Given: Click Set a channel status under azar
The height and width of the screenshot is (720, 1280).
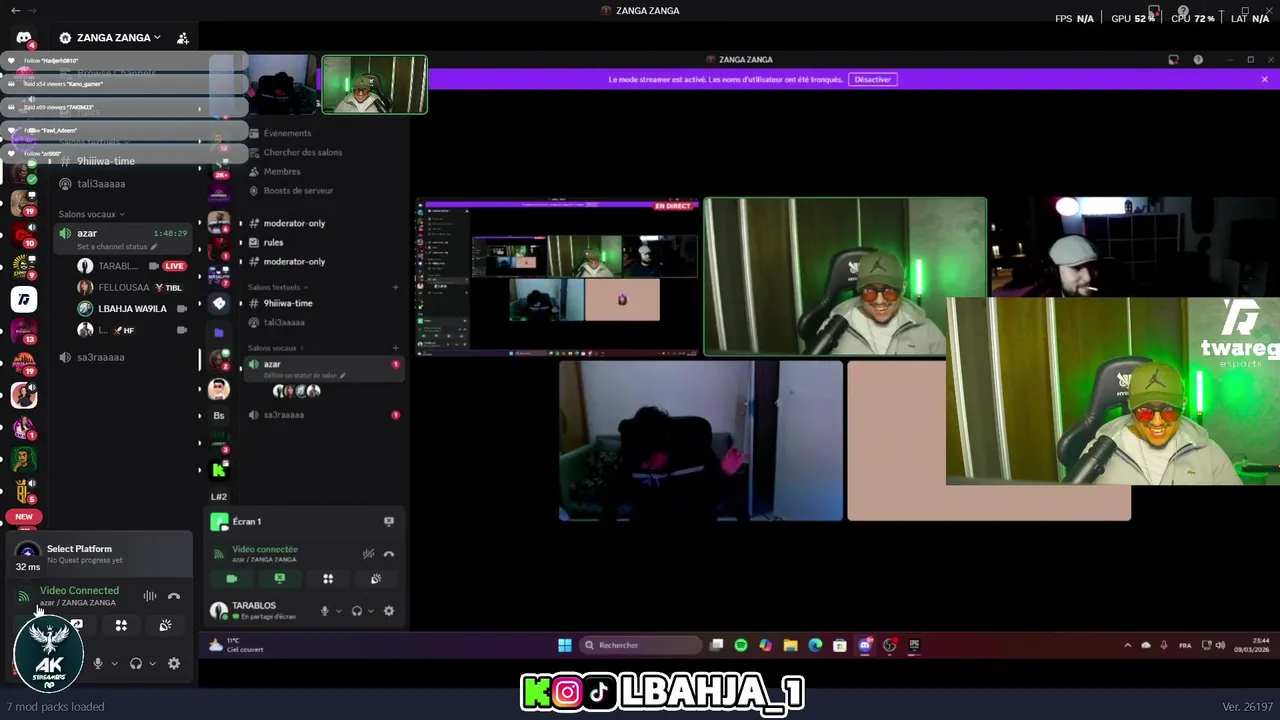Looking at the screenshot, I should pos(117,246).
